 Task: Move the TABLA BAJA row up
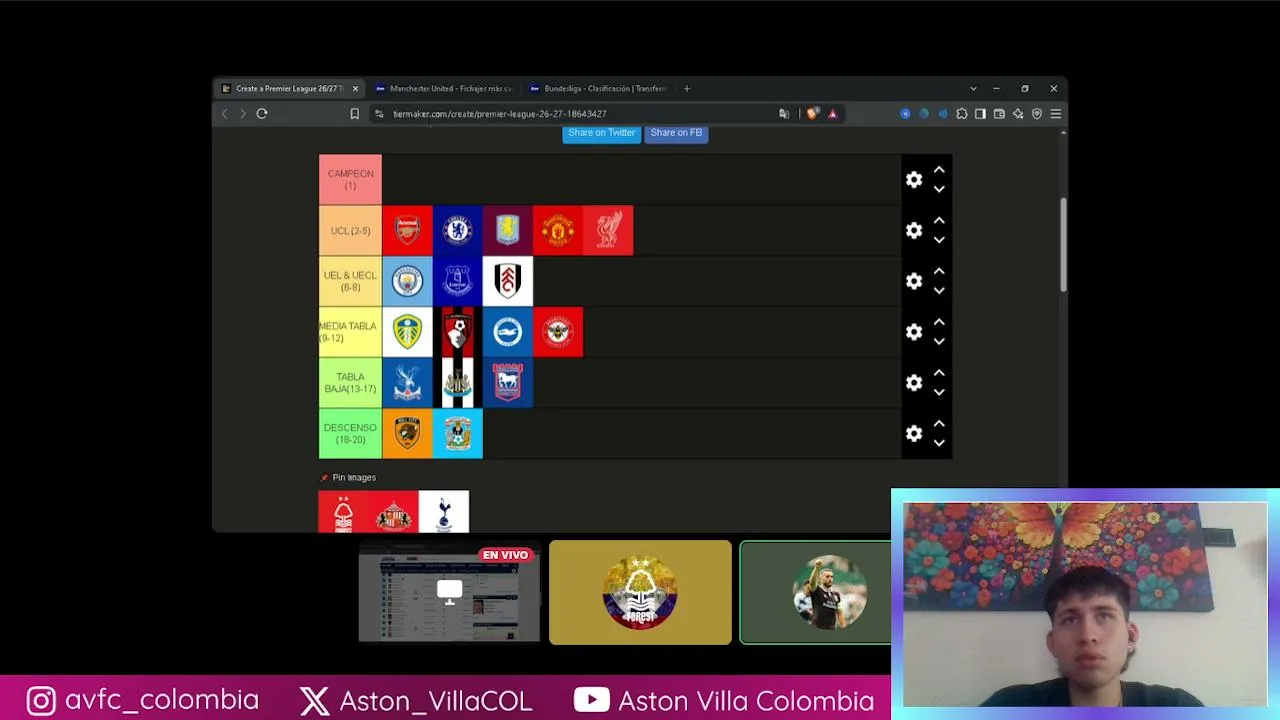[939, 373]
